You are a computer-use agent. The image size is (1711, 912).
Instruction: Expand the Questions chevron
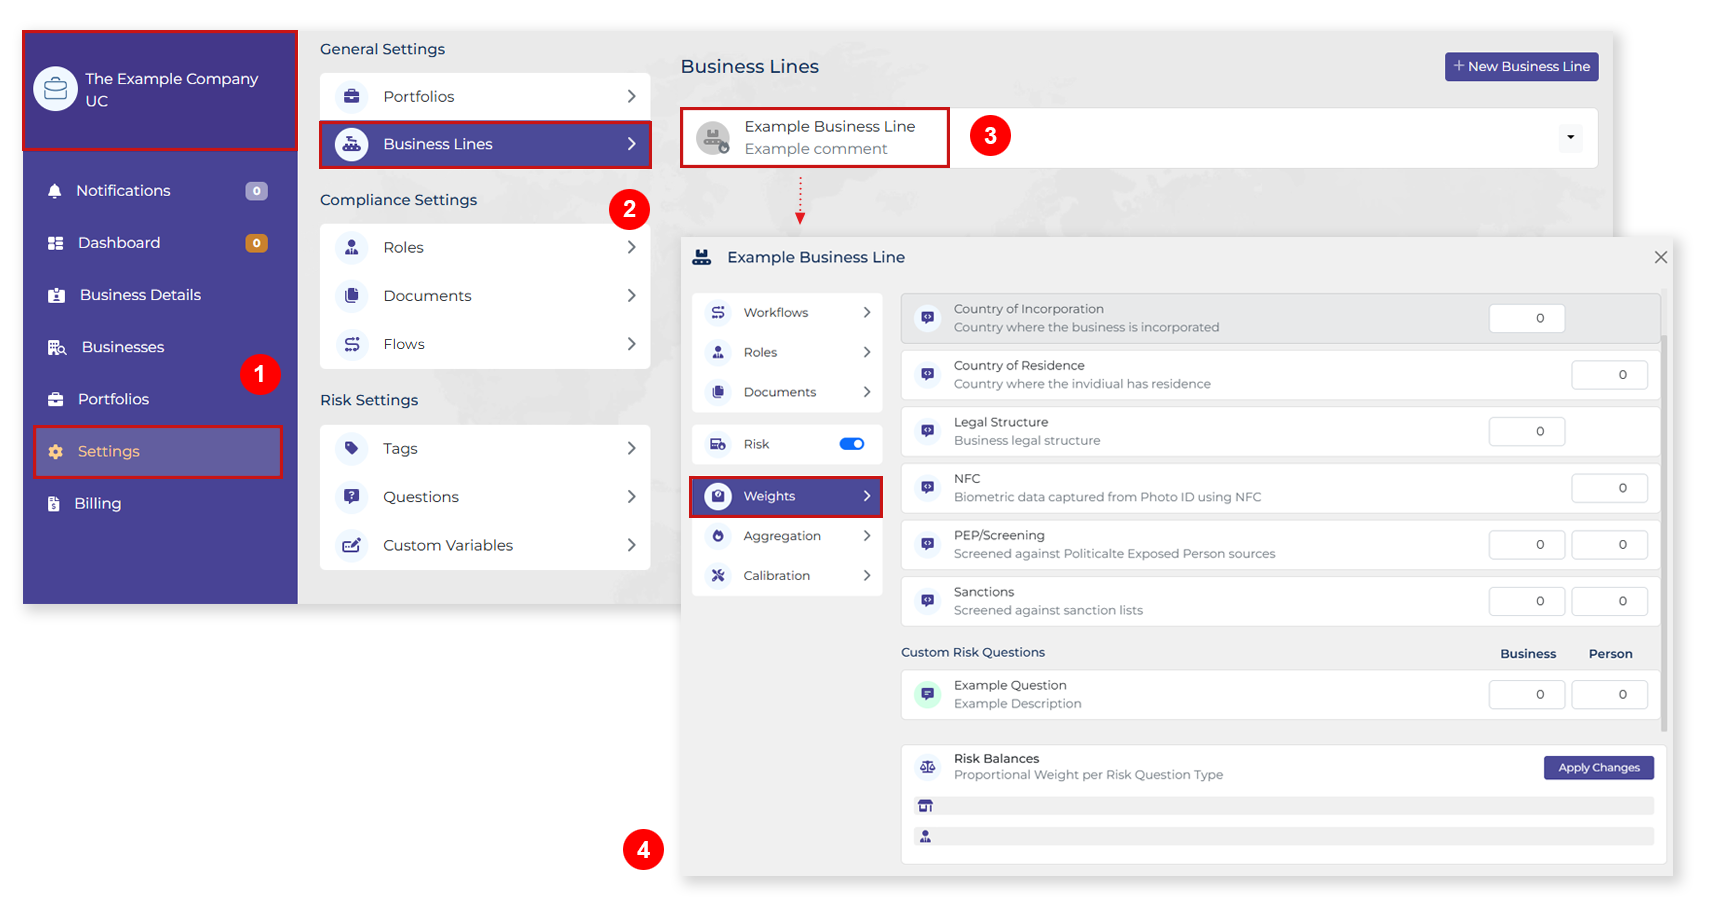pyautogui.click(x=631, y=496)
